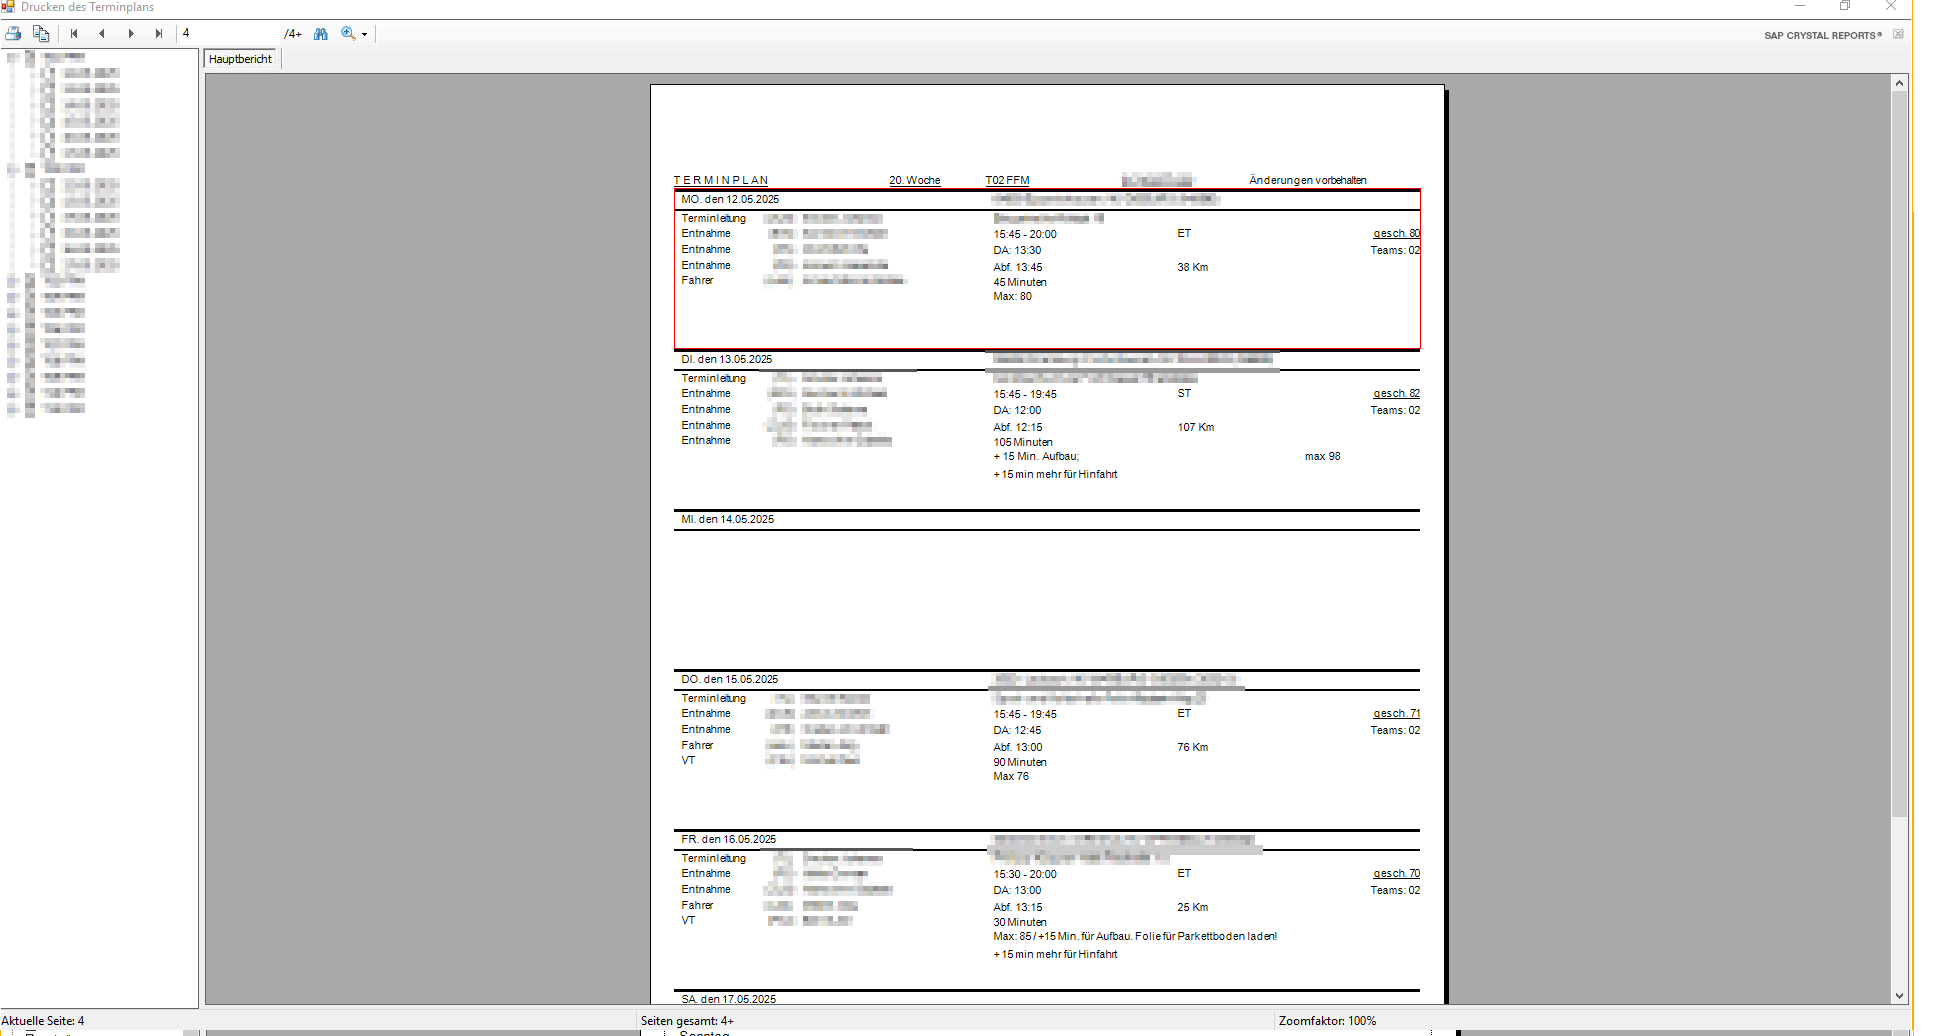Click the scroll up arrow of the report
This screenshot has width=1955, height=1036.
(1899, 83)
